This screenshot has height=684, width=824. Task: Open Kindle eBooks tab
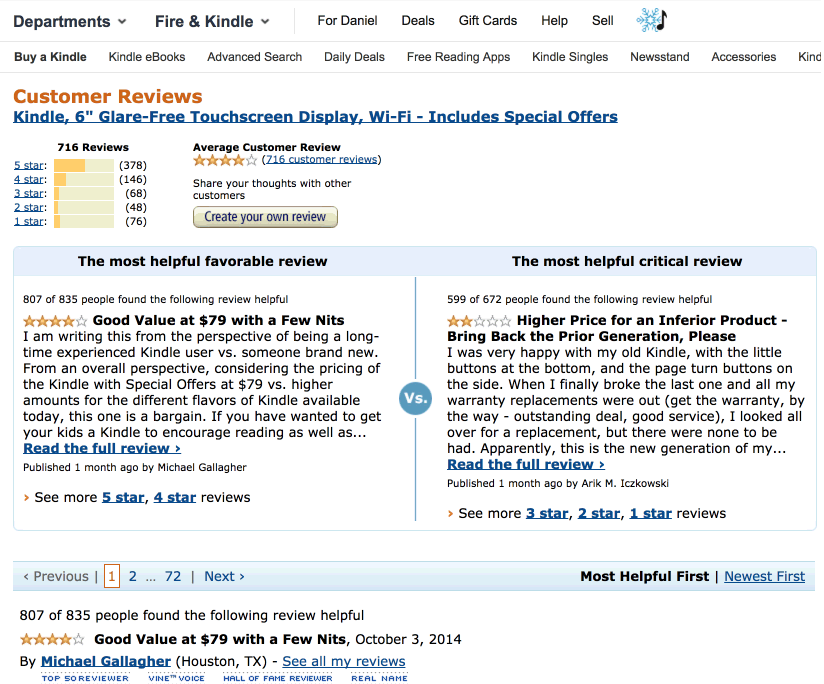tap(147, 57)
